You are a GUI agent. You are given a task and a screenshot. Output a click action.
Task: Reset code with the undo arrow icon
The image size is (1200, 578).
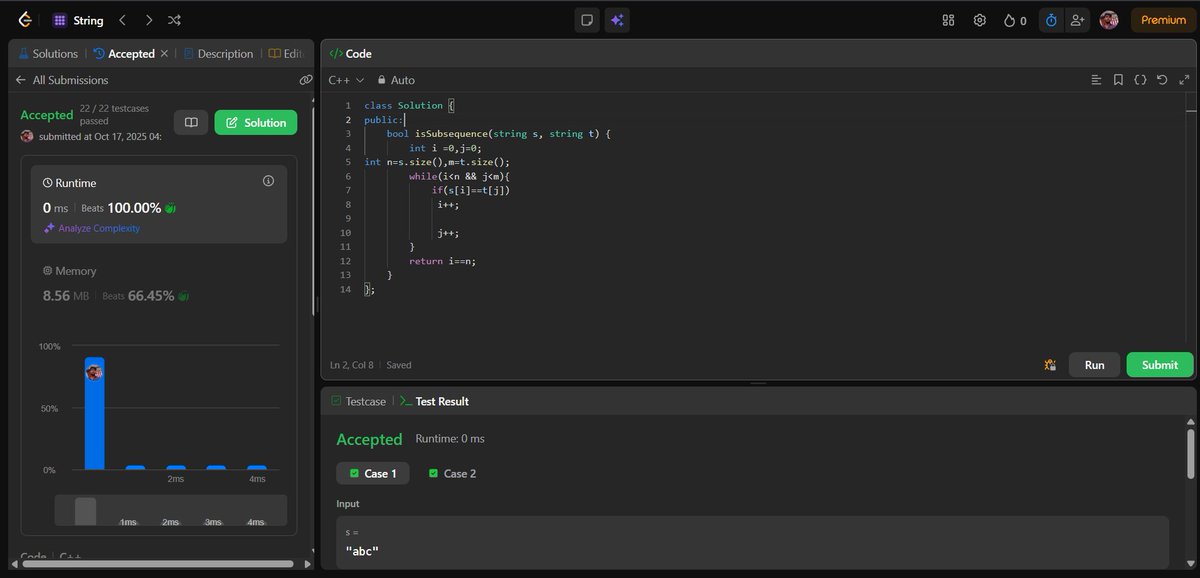coord(1162,80)
